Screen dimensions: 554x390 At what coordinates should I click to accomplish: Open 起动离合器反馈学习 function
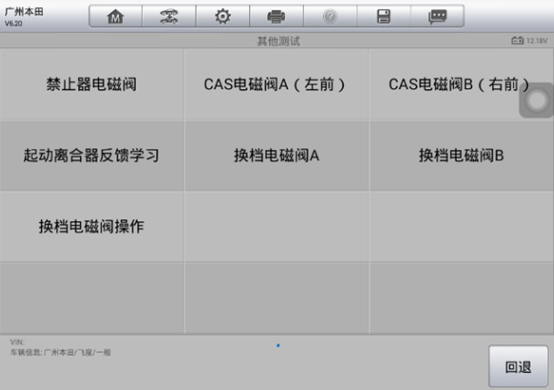click(x=92, y=155)
